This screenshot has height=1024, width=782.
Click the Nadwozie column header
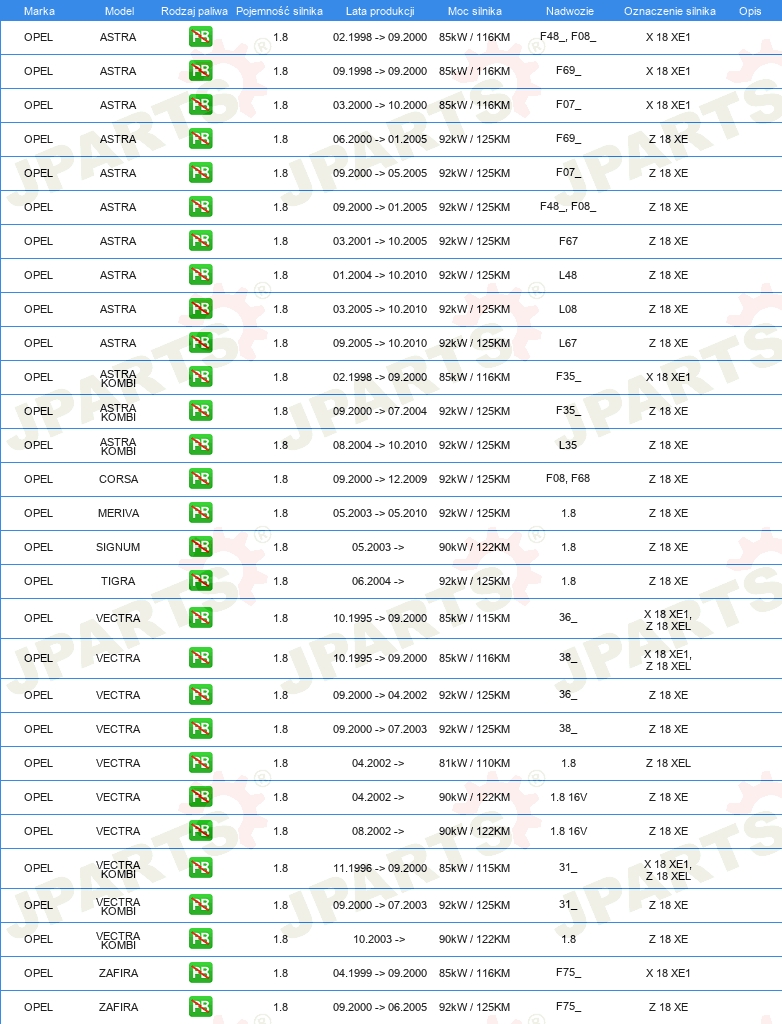(x=570, y=11)
